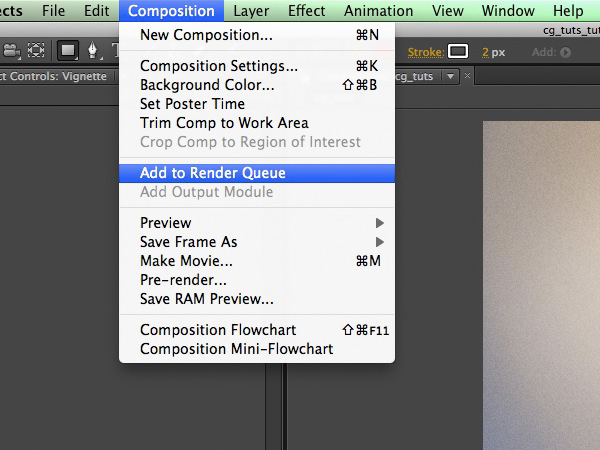Open the Edit menu

[x=96, y=11]
